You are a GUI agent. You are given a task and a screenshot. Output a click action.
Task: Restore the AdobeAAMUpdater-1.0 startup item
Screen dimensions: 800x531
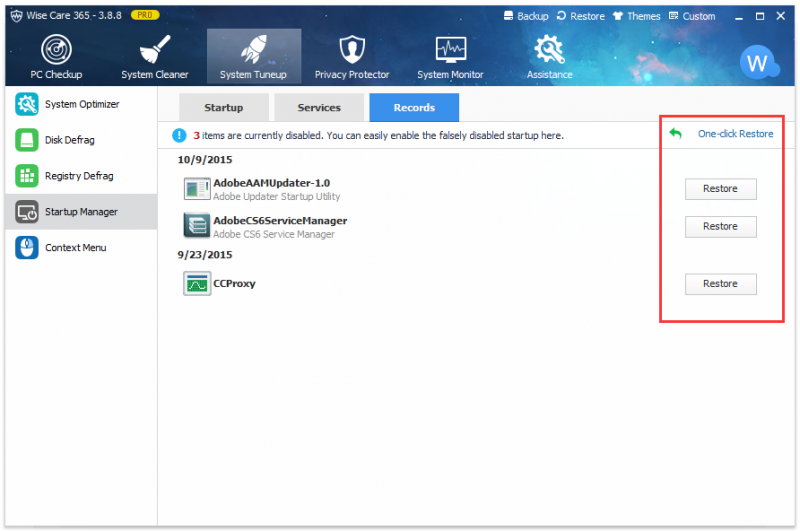point(720,189)
